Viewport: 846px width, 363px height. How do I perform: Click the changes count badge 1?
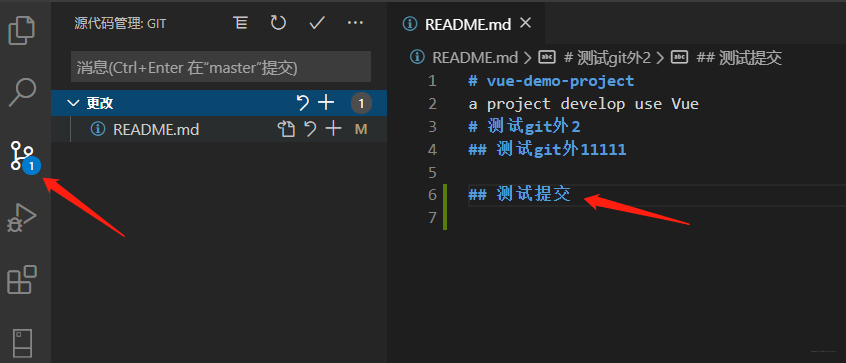(361, 103)
